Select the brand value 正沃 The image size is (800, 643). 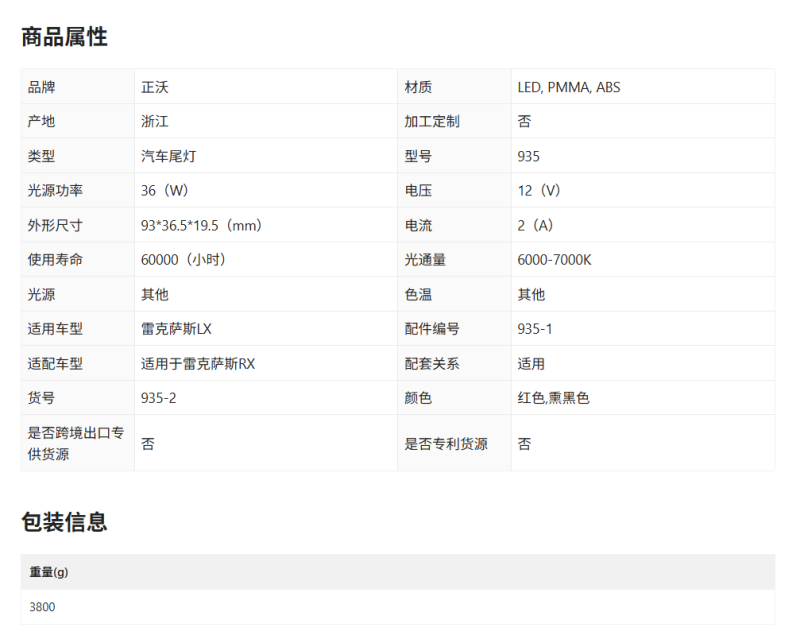155,87
